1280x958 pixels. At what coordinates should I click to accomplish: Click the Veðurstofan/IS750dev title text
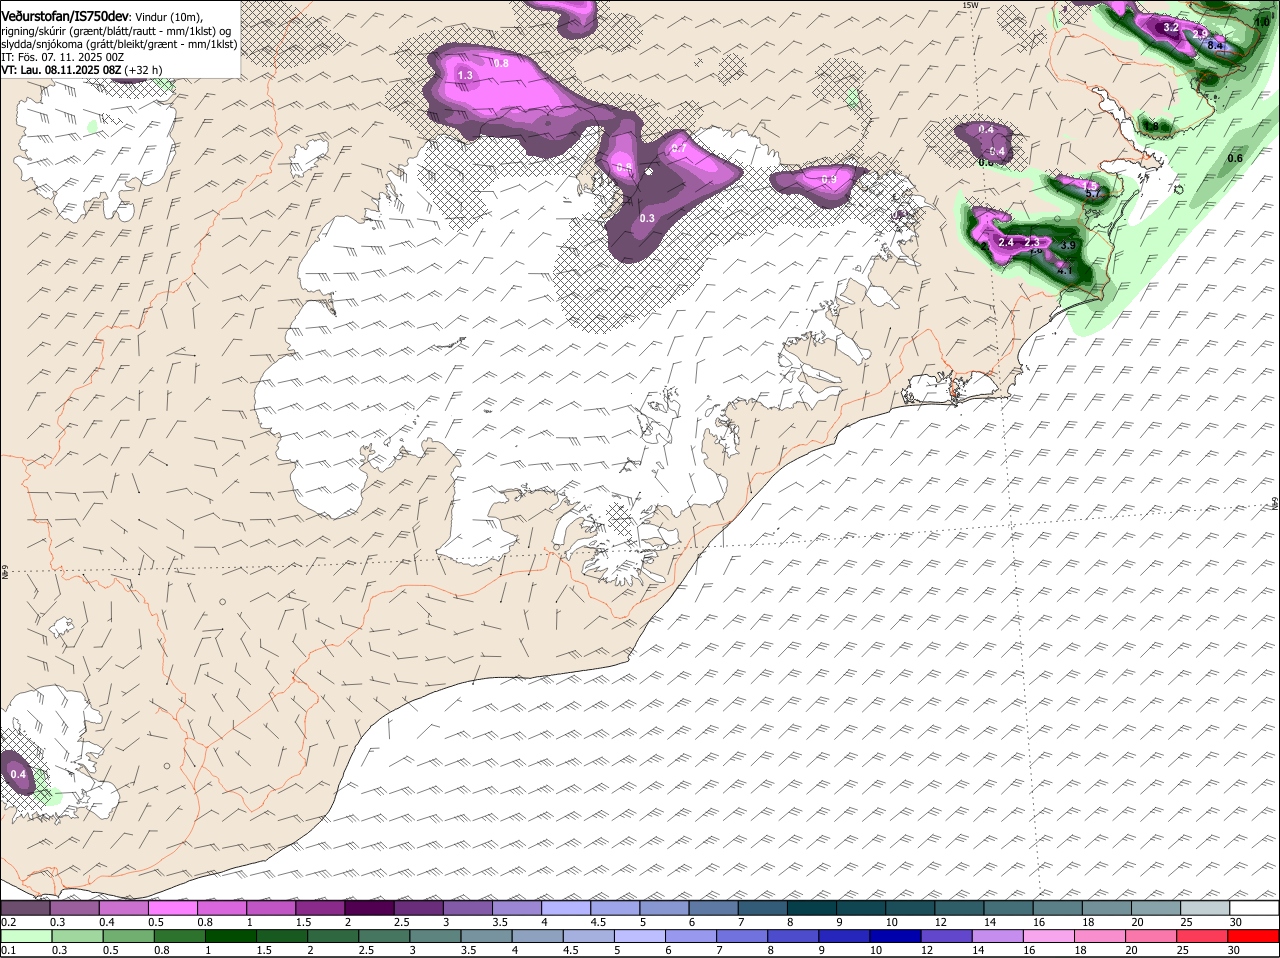tap(65, 16)
